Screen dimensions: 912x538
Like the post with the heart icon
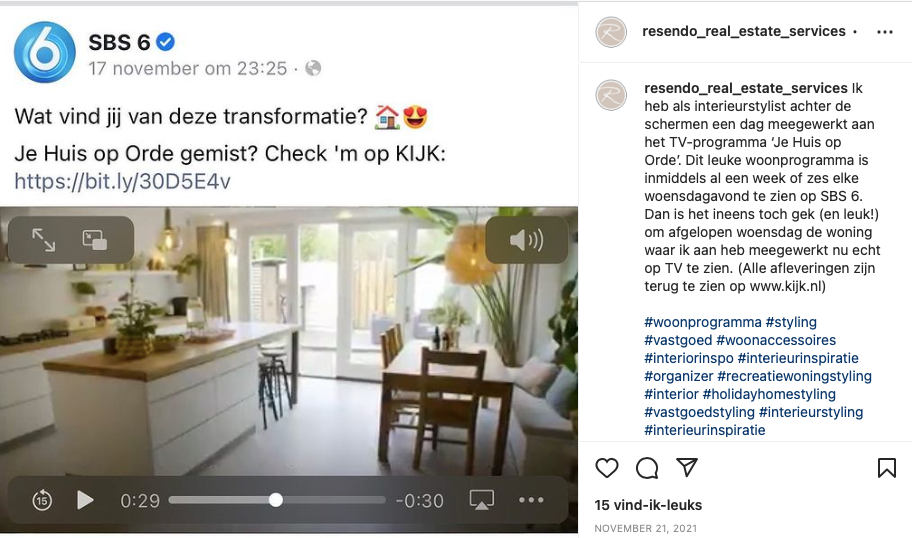pos(607,468)
